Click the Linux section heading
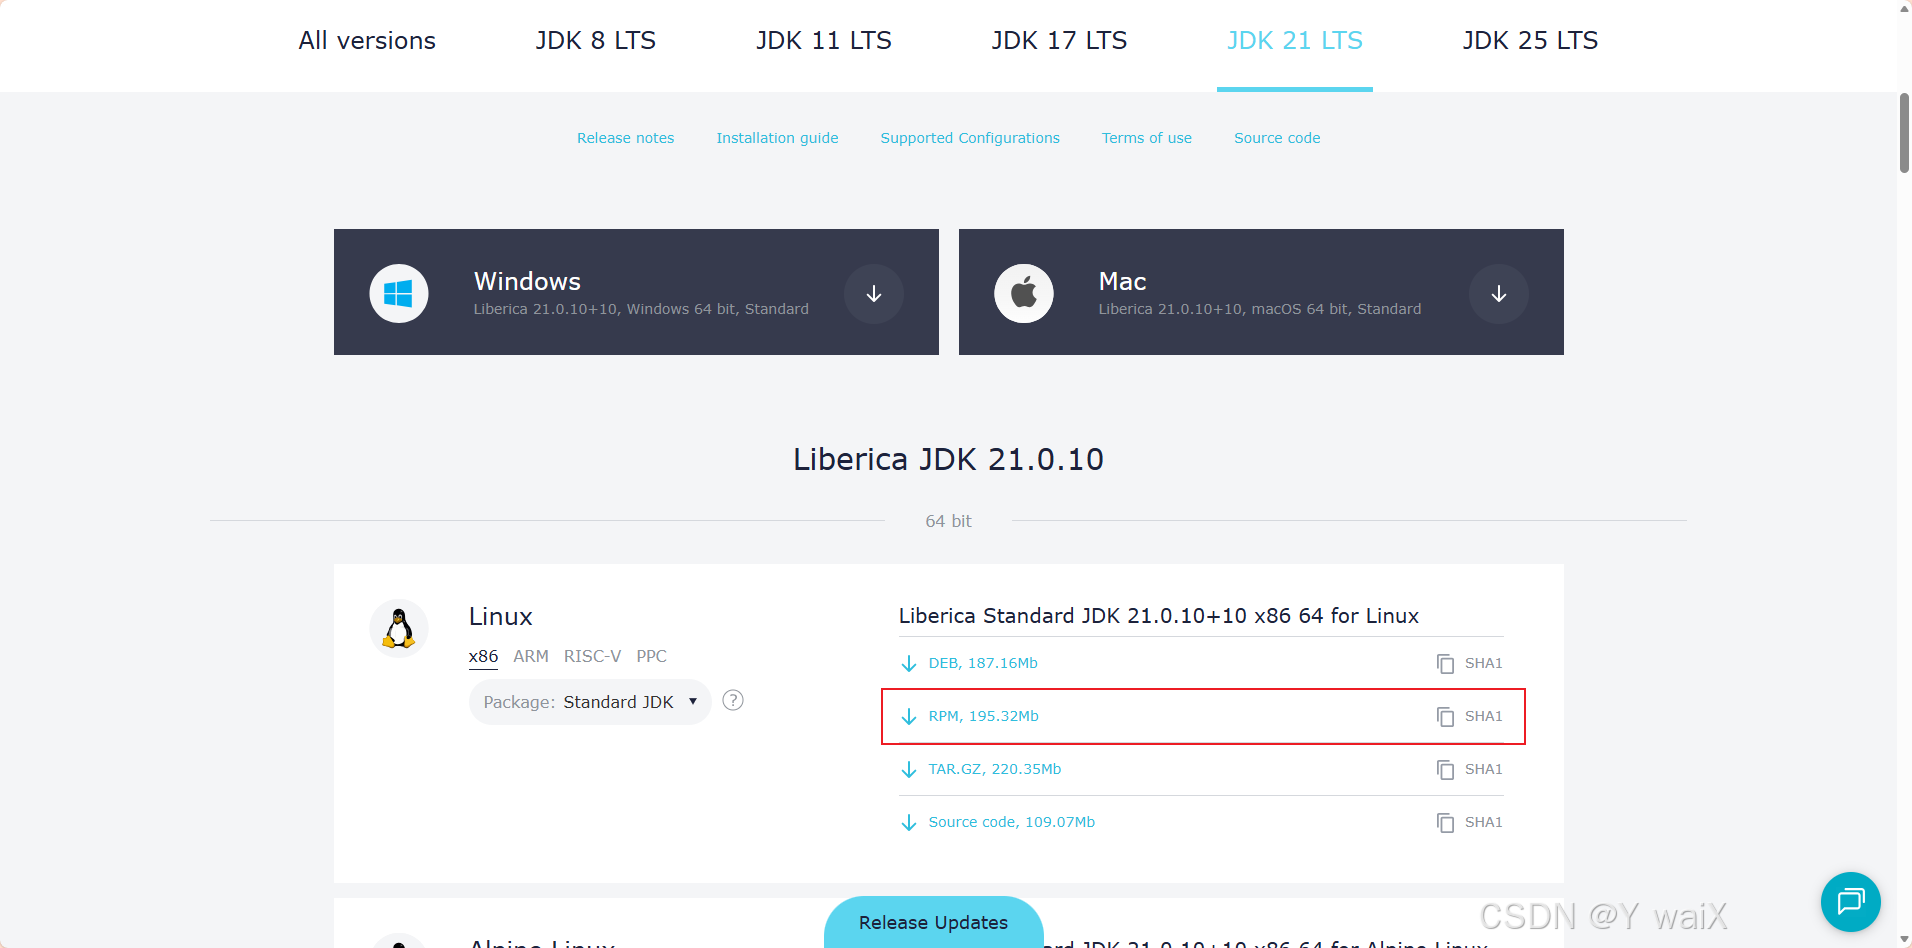 click(501, 617)
